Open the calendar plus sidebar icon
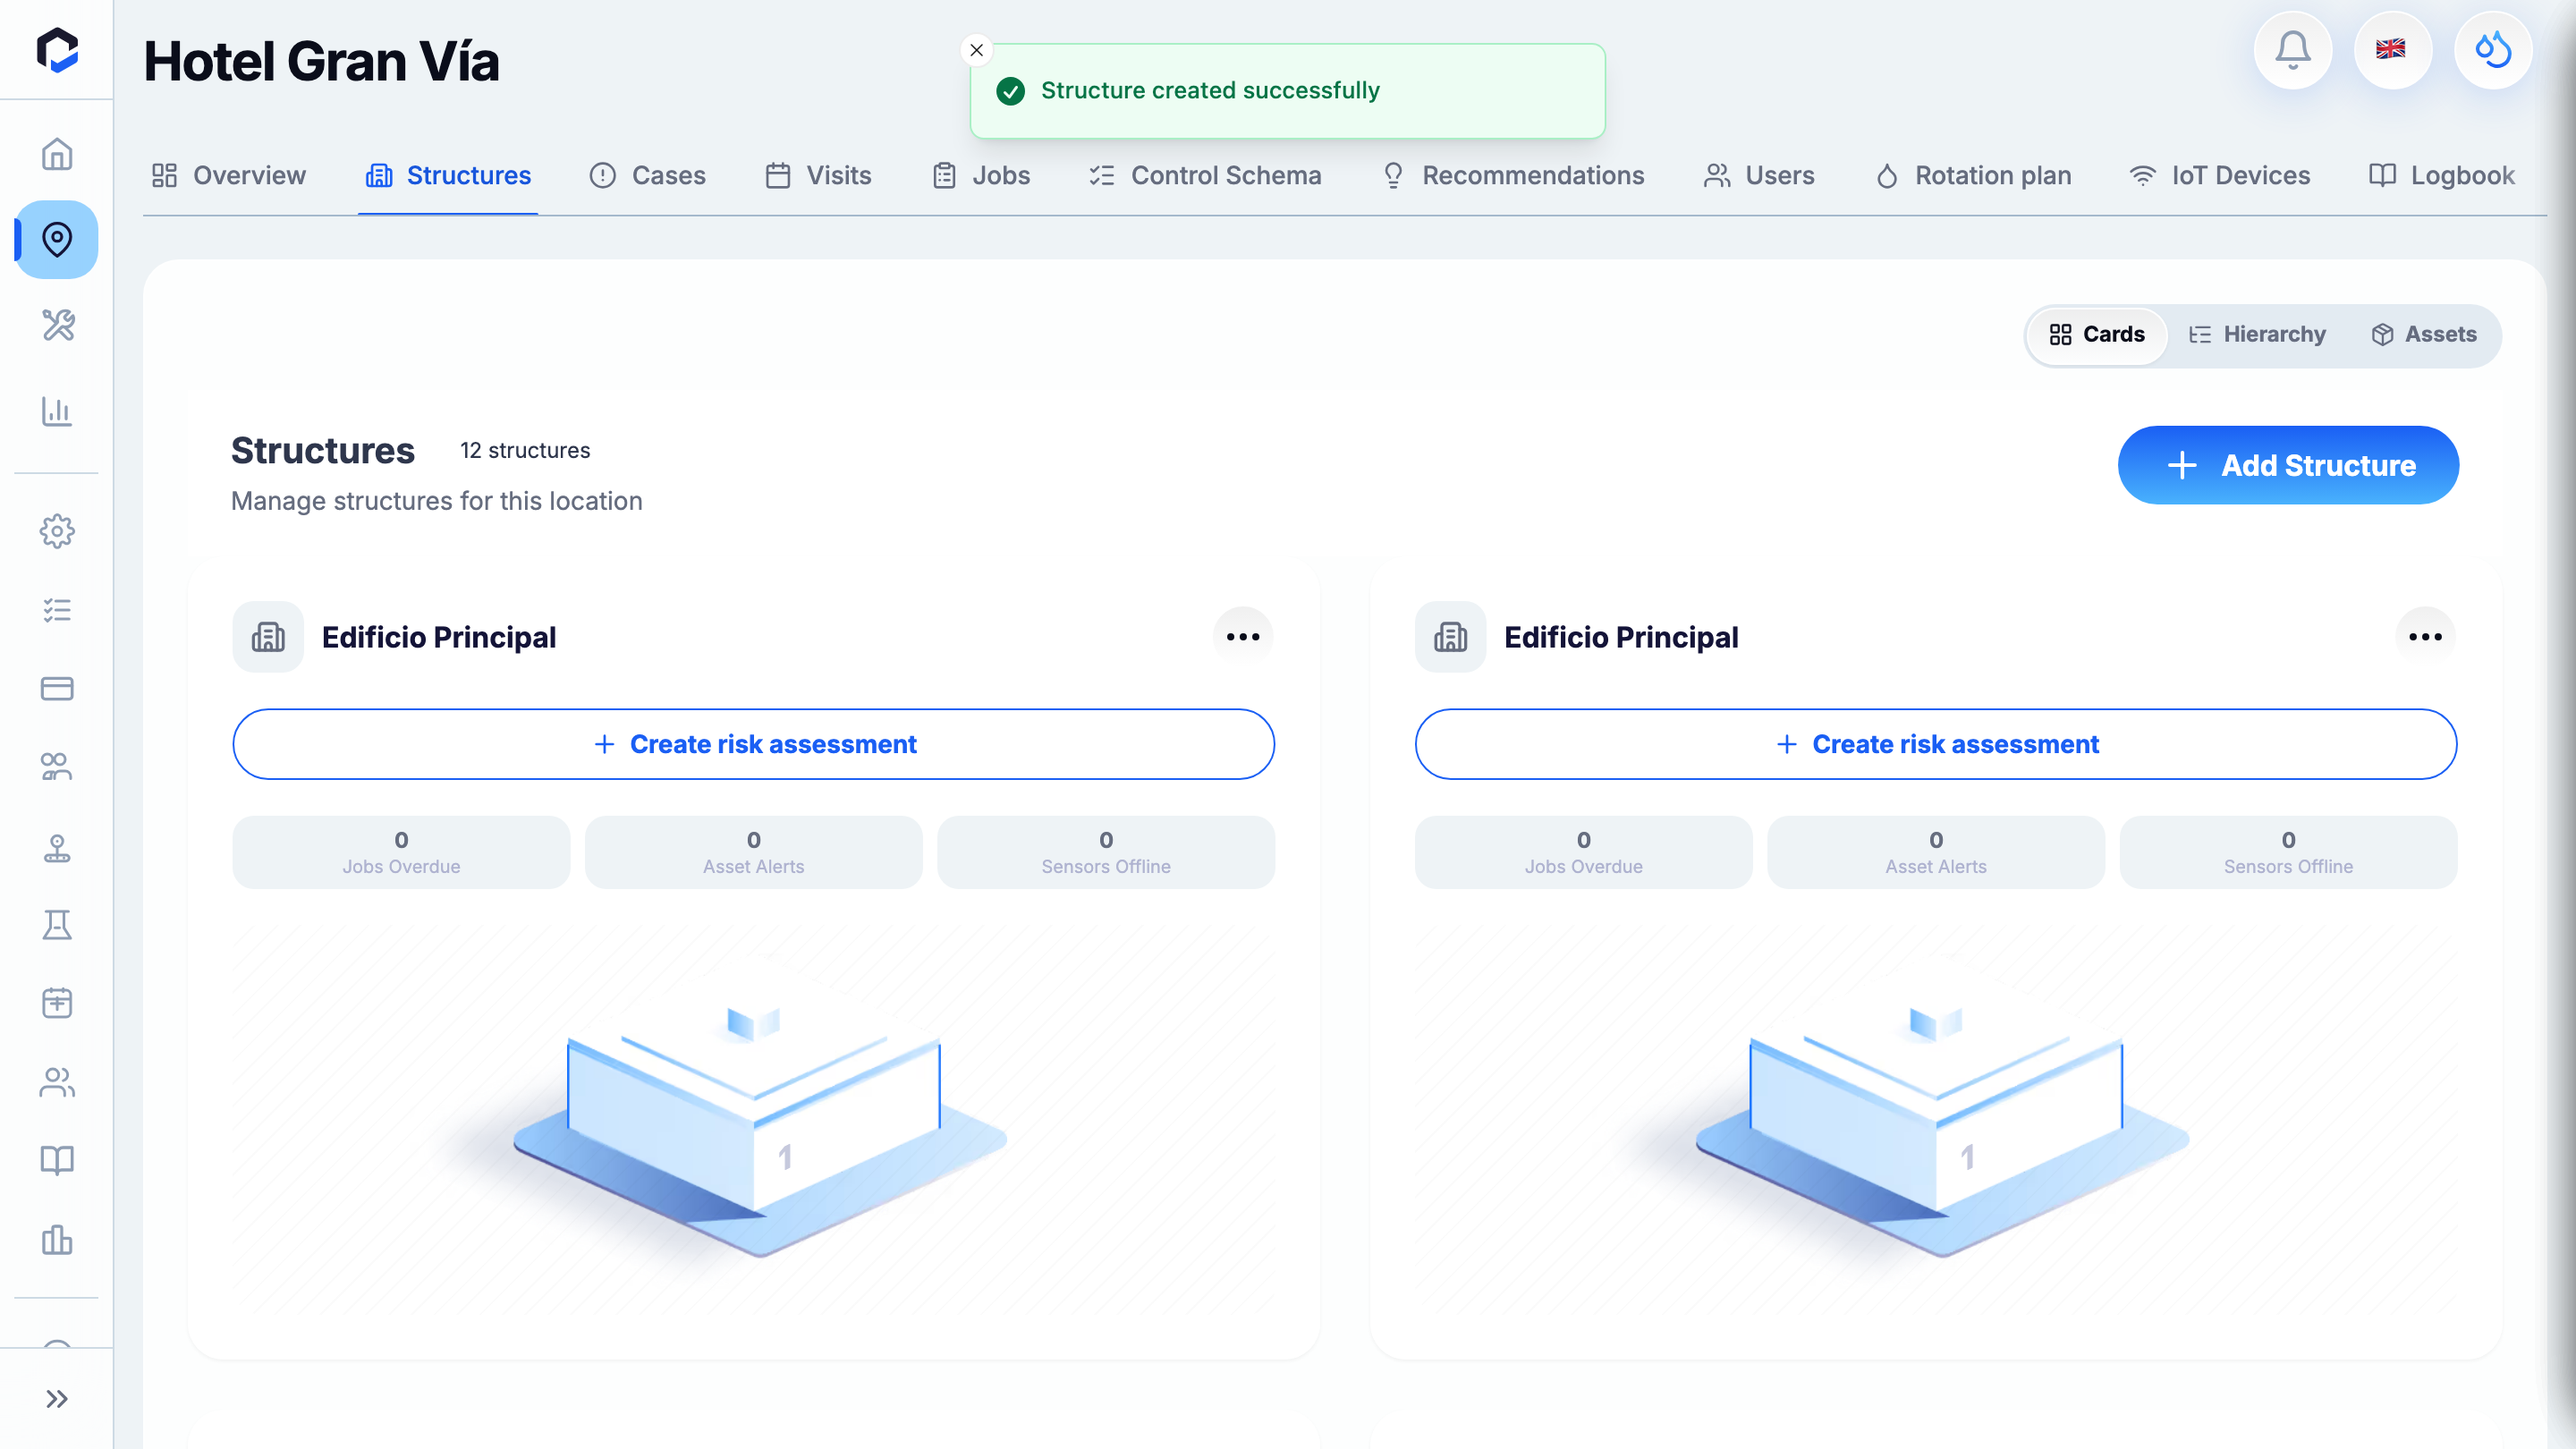This screenshot has height=1449, width=2576. (x=57, y=1003)
